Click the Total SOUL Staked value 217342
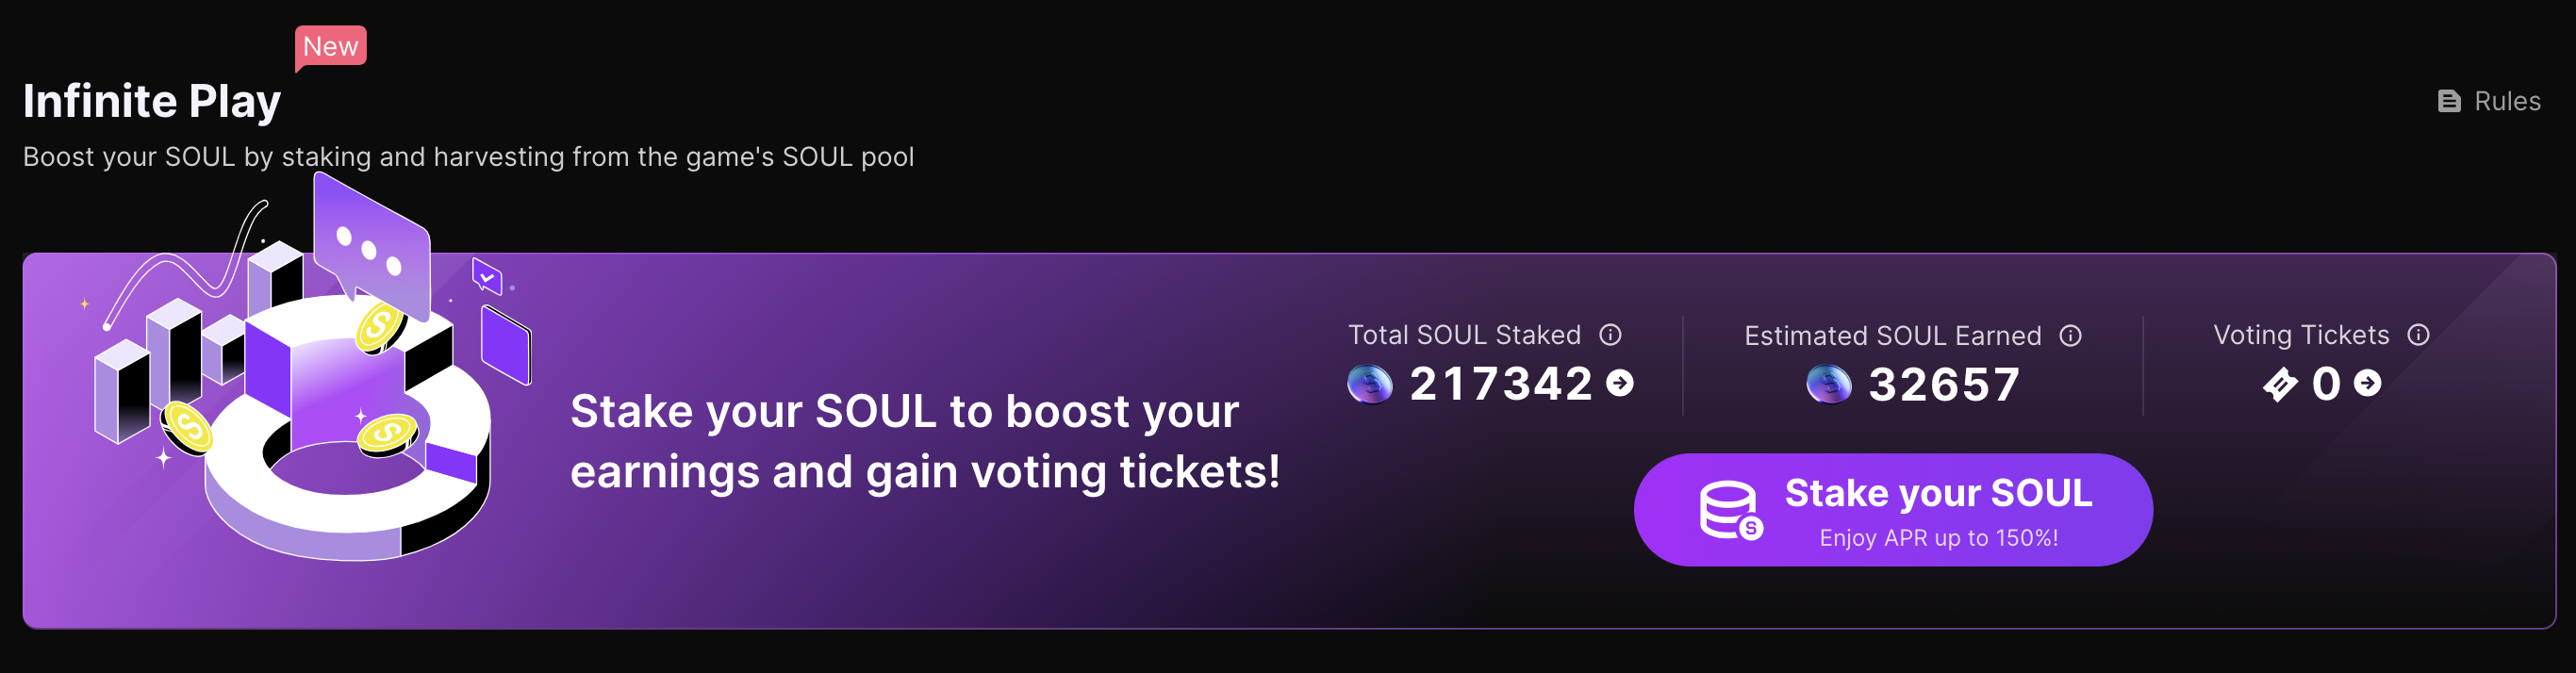 tap(1501, 384)
